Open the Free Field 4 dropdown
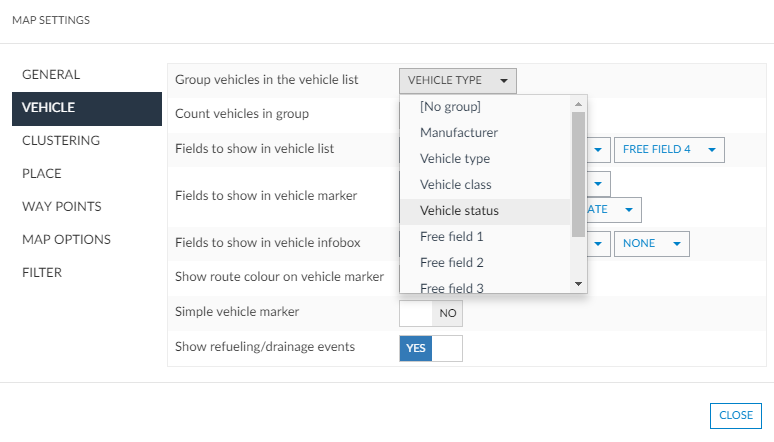The height and width of the screenshot is (442, 774). point(669,150)
